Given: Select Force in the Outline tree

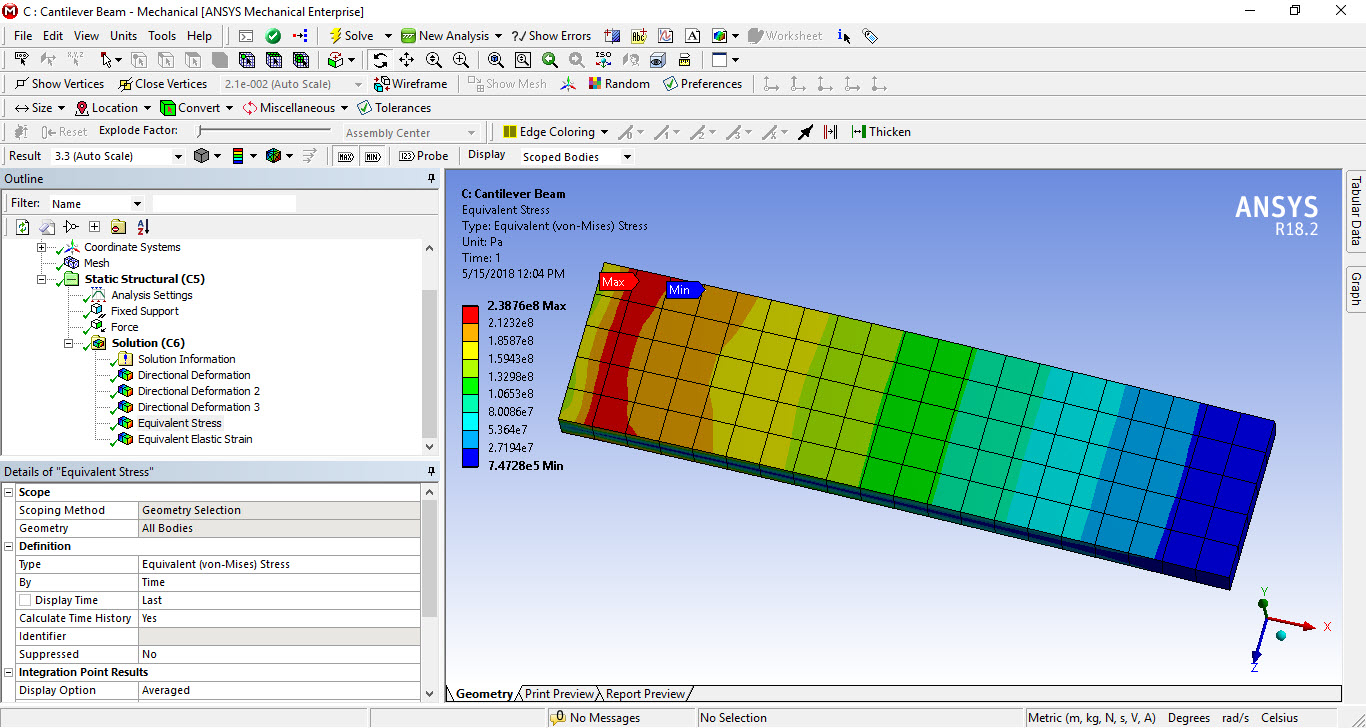Looking at the screenshot, I should pos(125,327).
